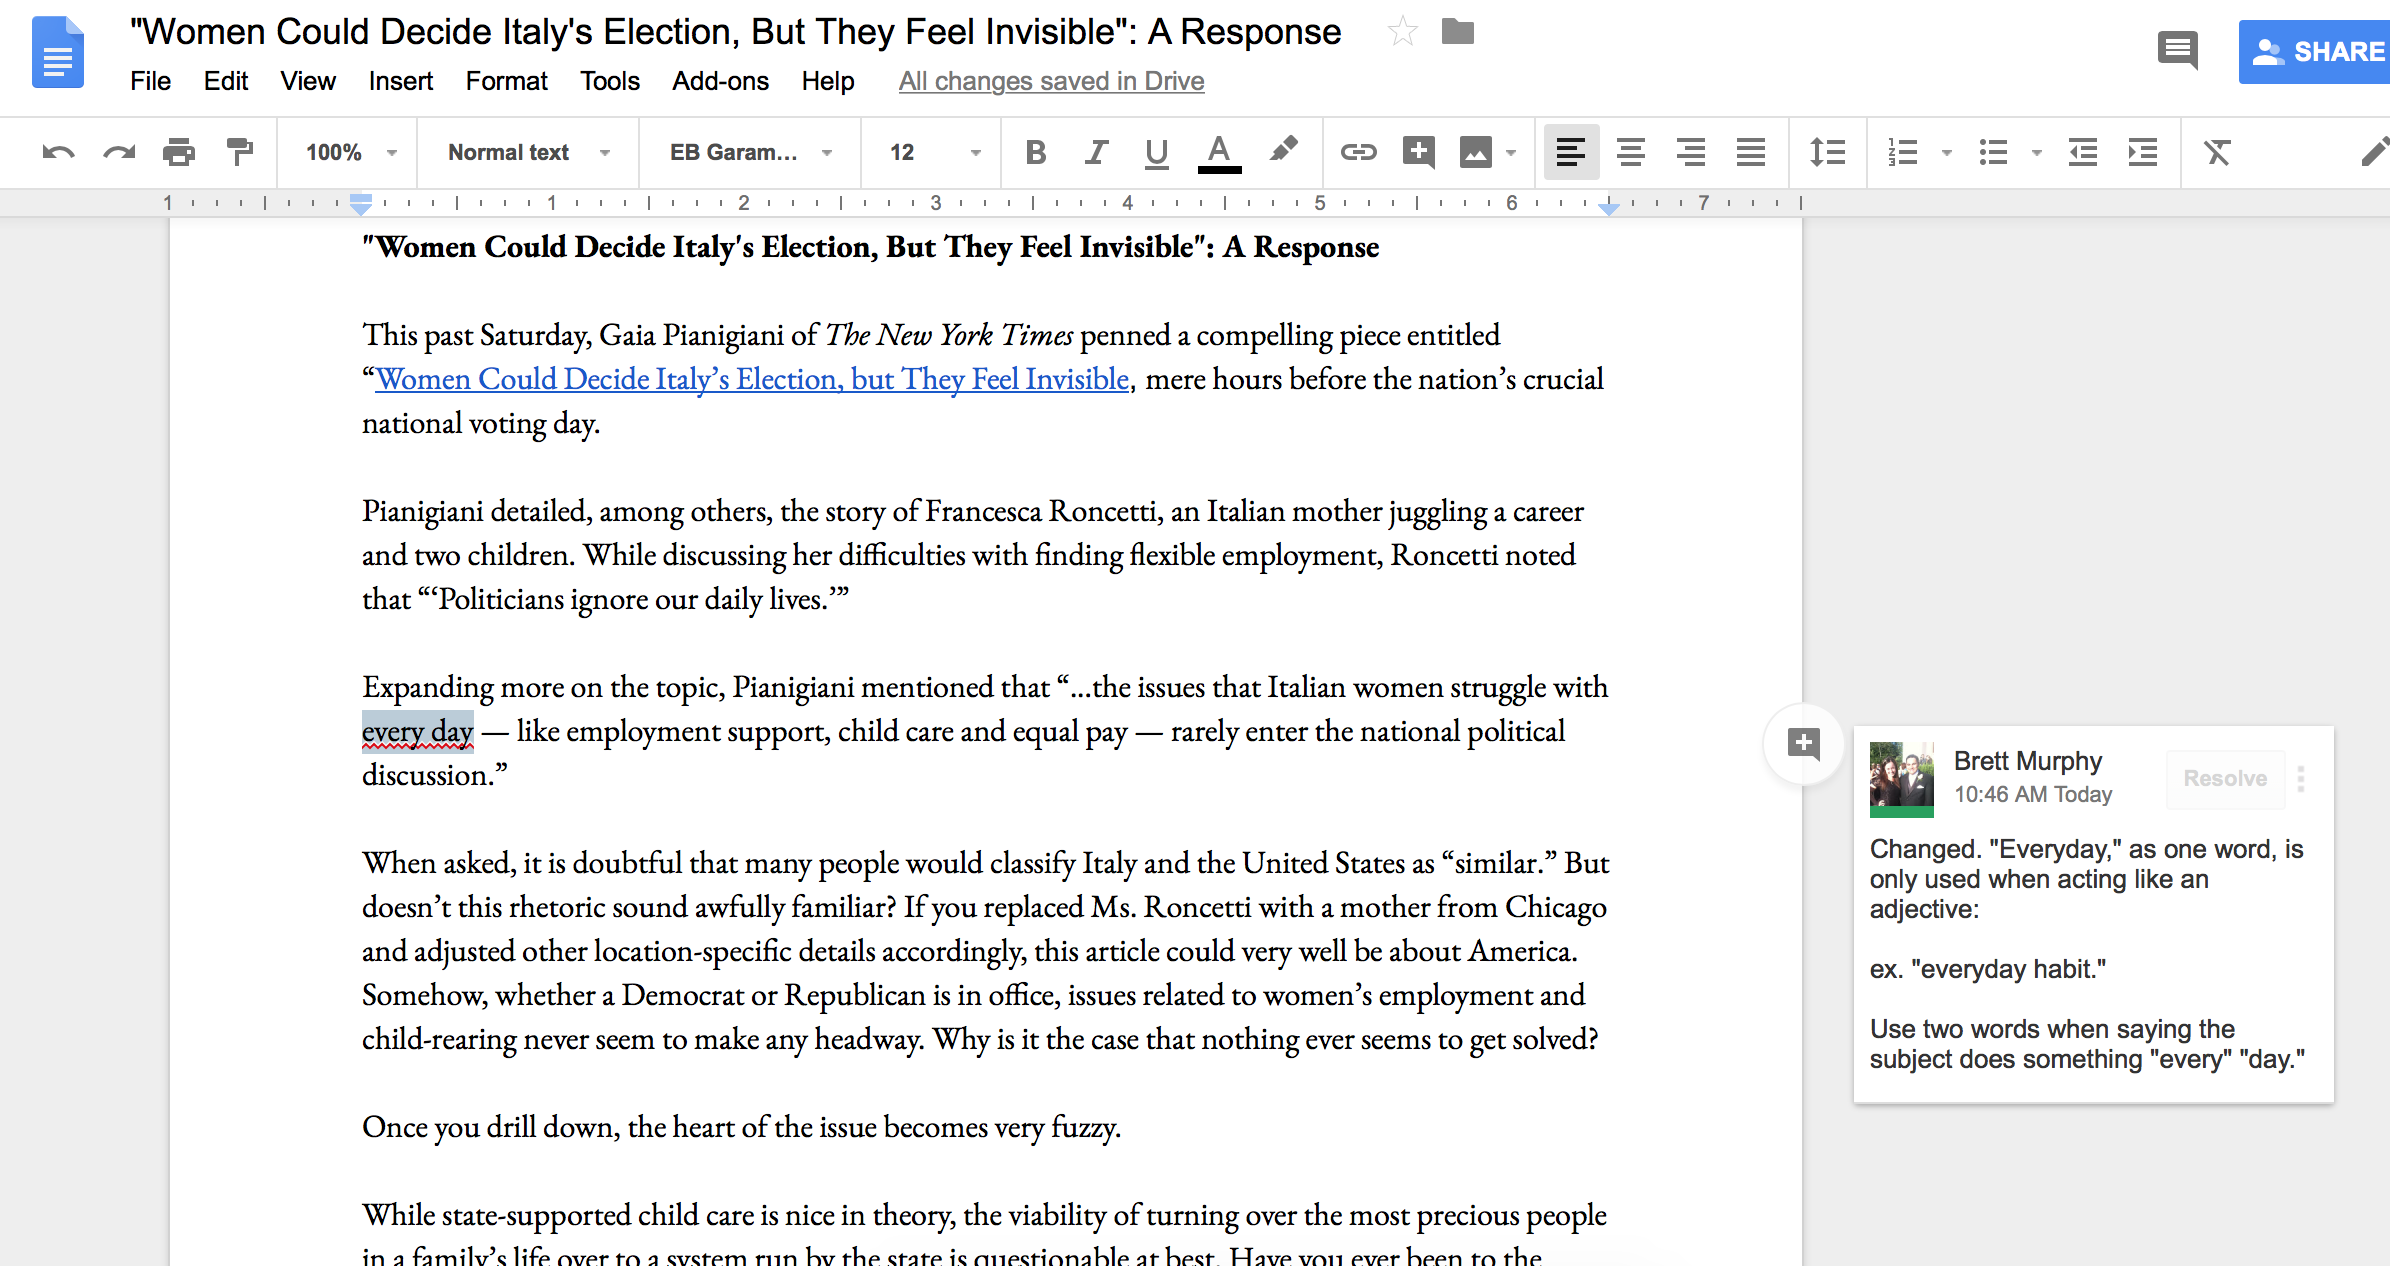The image size is (2390, 1266).
Task: Expand the insert image dropdown arrow
Action: (x=1511, y=153)
